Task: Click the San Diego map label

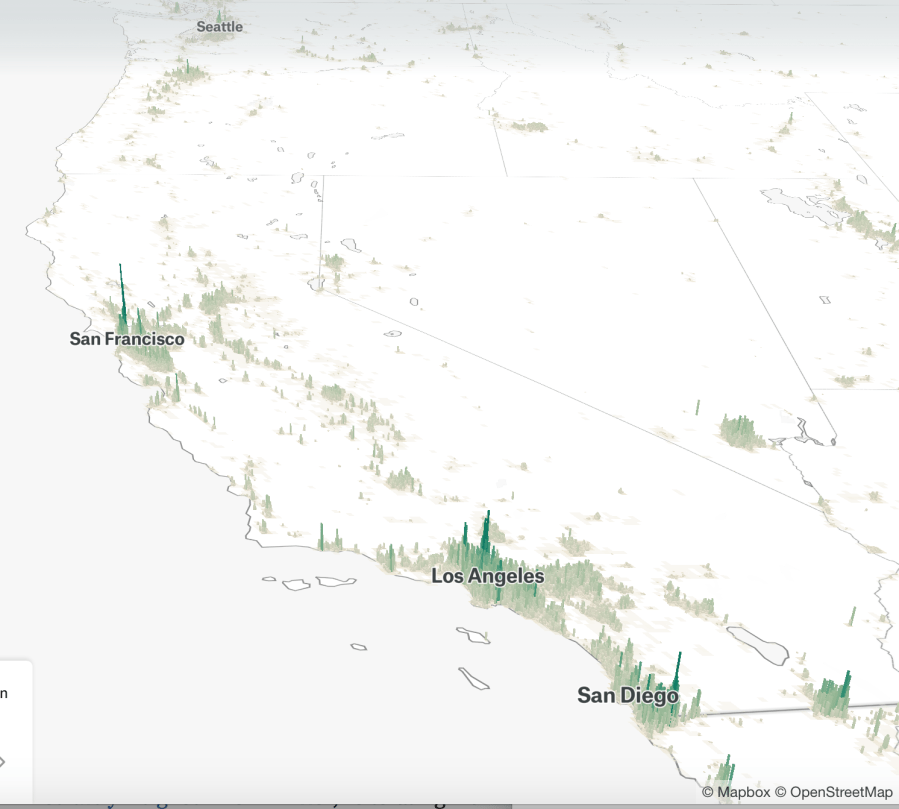Action: (x=627, y=695)
